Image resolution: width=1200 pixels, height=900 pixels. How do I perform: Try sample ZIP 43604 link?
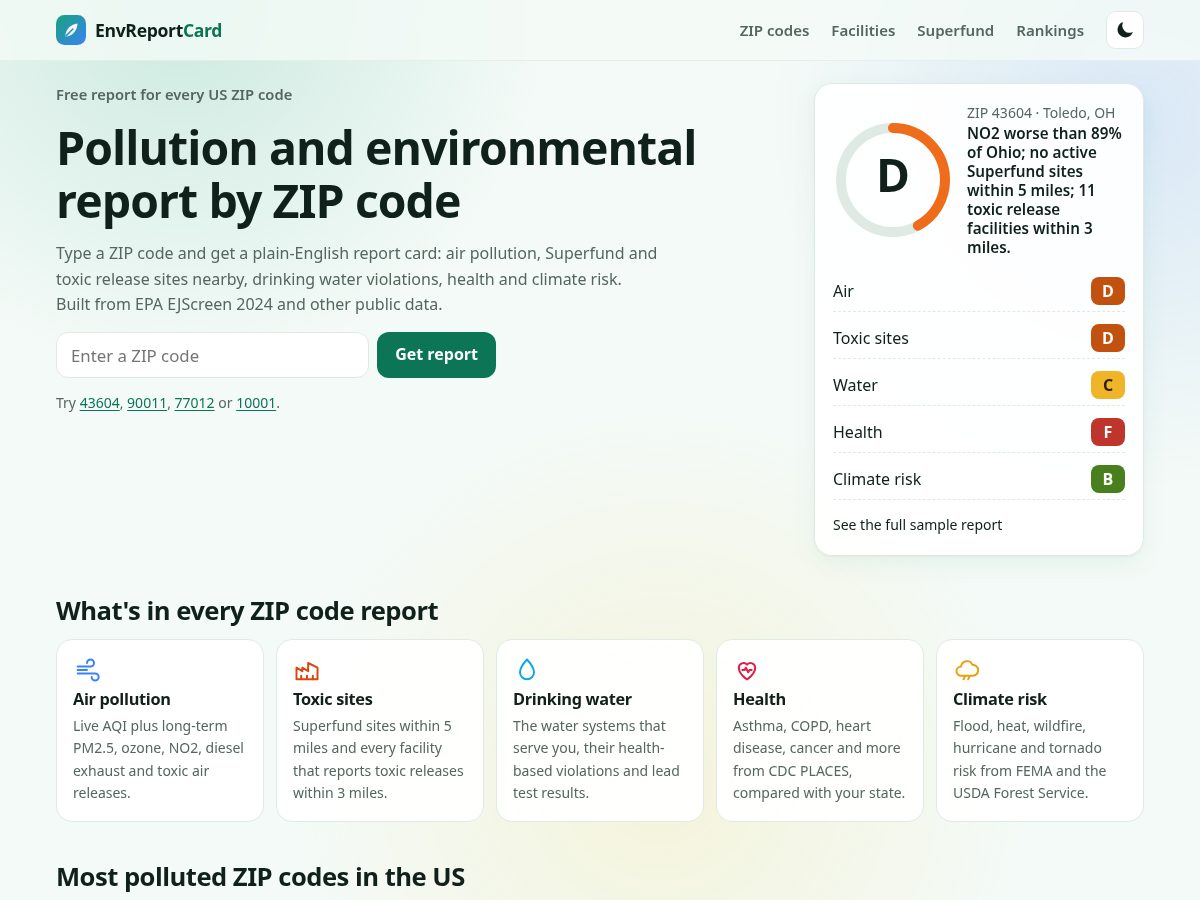pos(100,403)
